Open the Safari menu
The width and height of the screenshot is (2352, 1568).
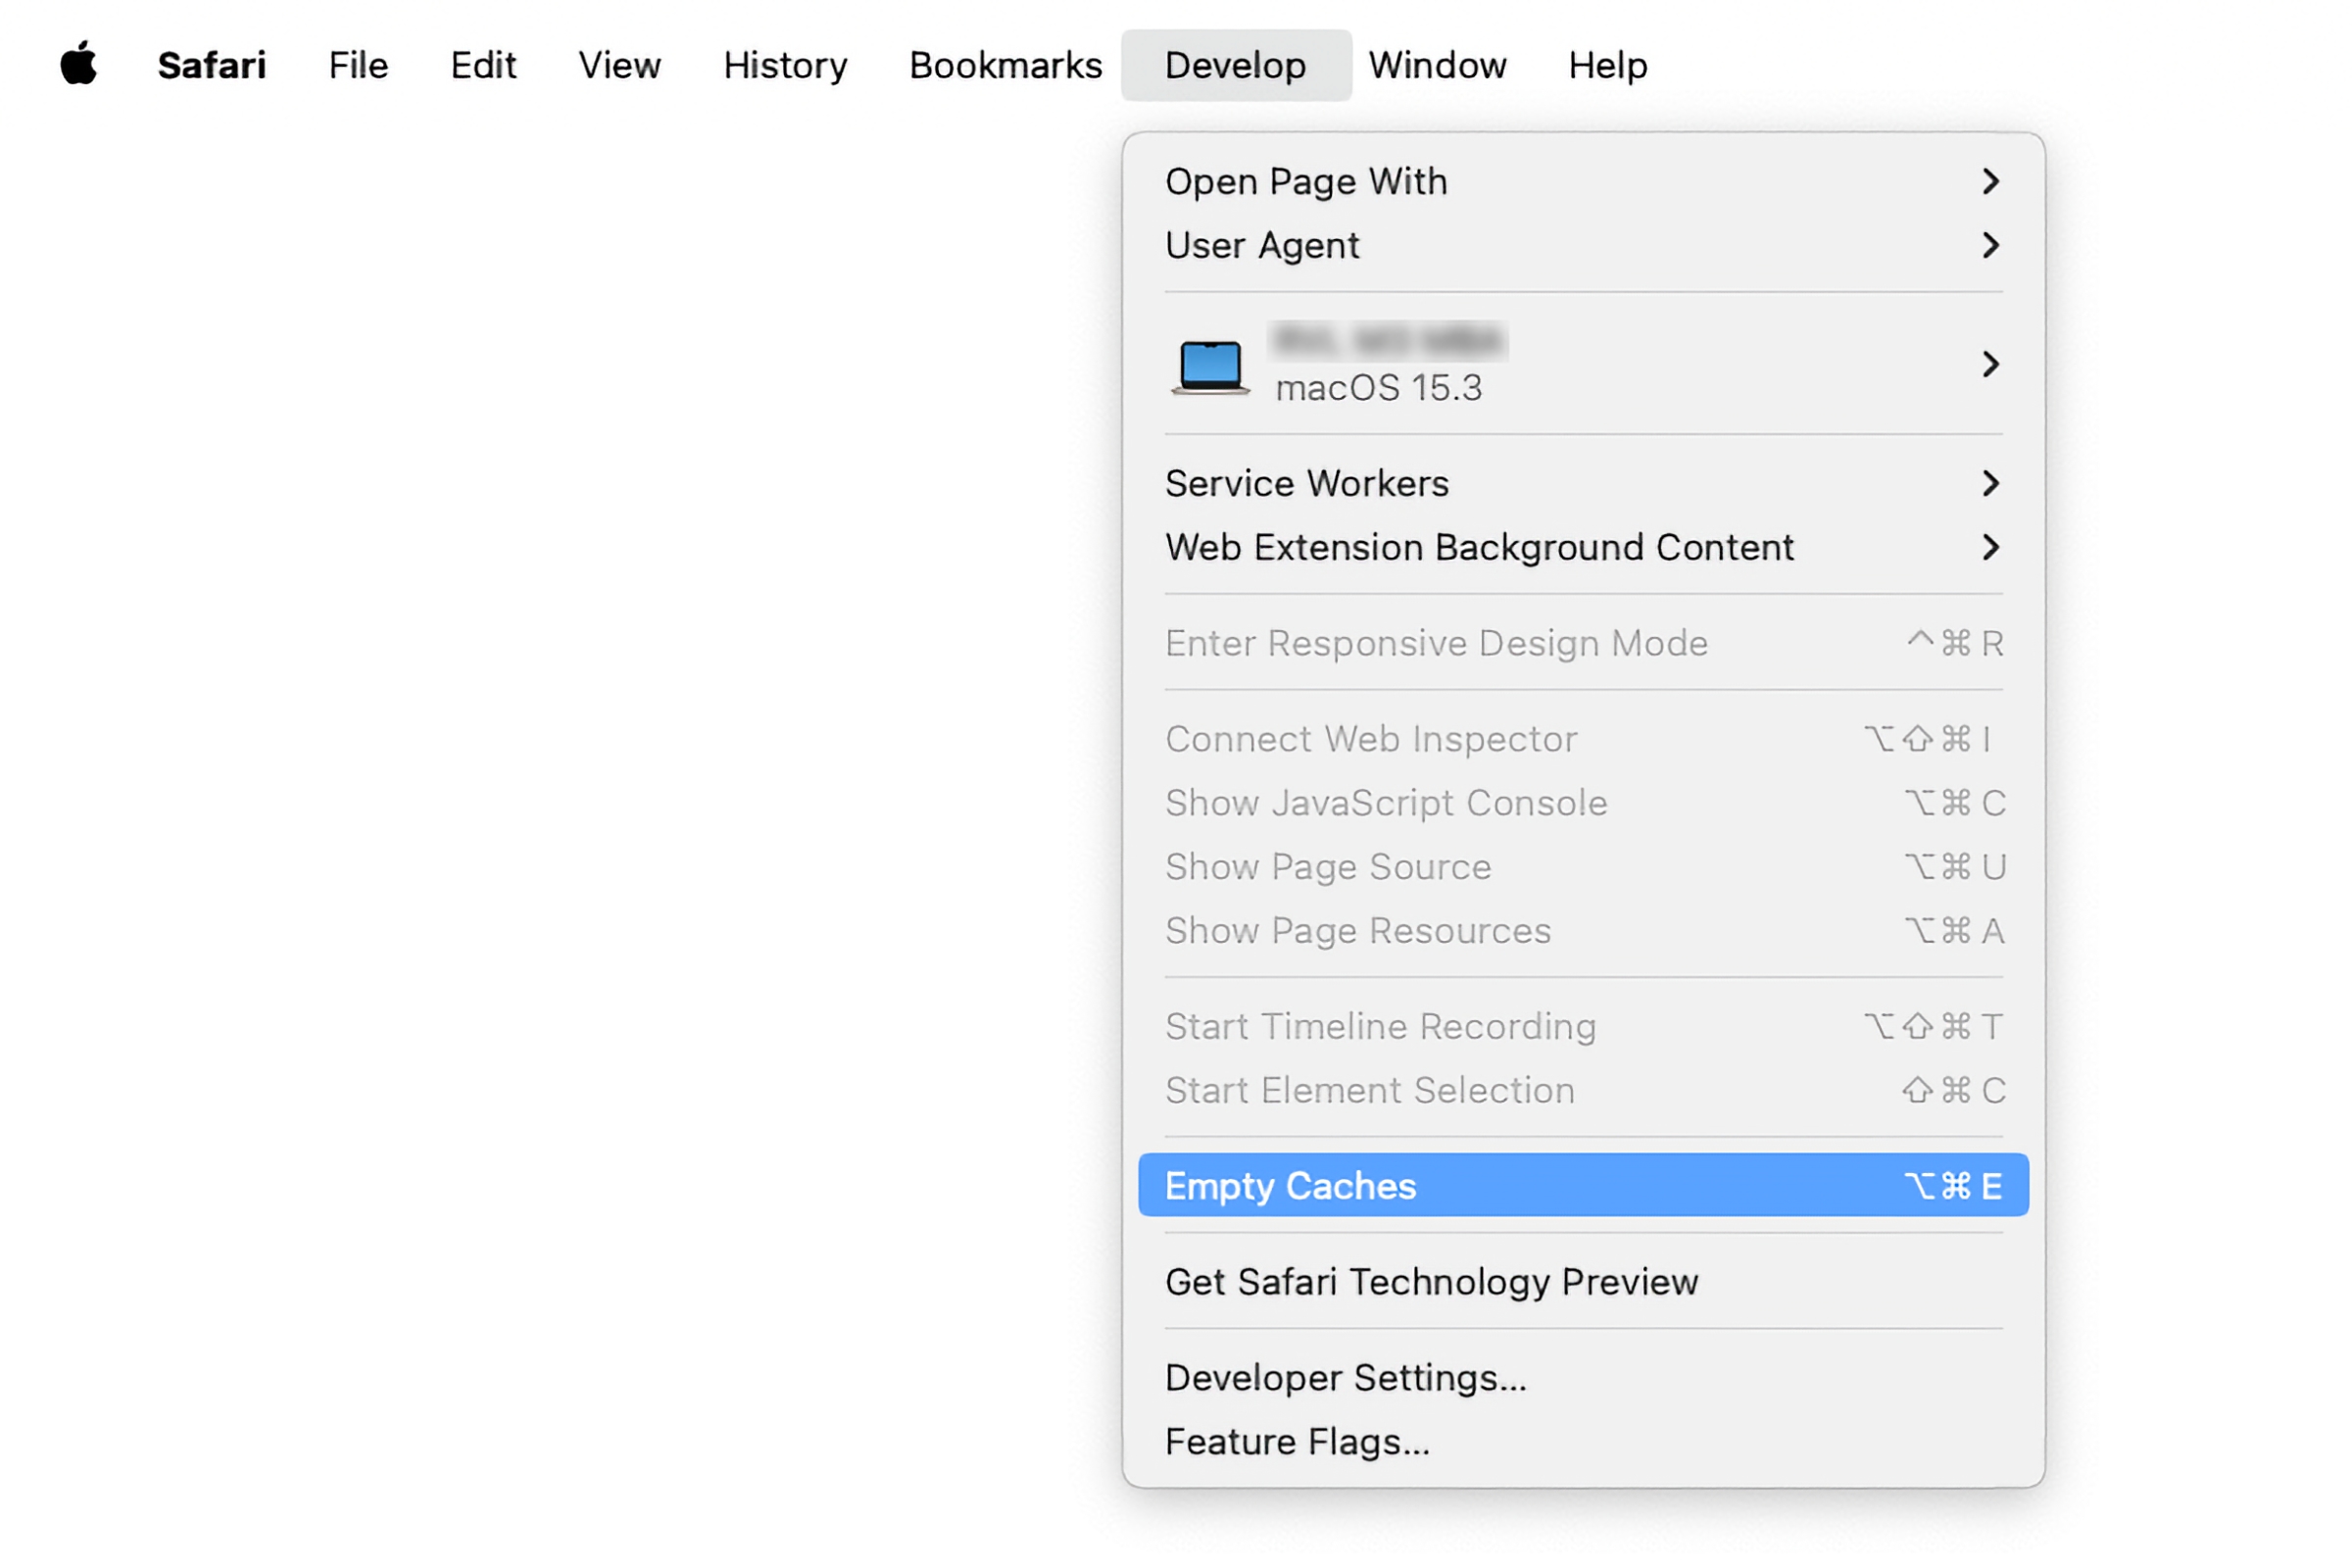[x=210, y=64]
